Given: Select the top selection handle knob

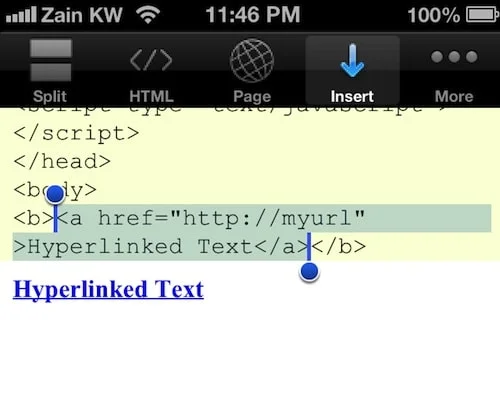Looking at the screenshot, I should (55, 195).
